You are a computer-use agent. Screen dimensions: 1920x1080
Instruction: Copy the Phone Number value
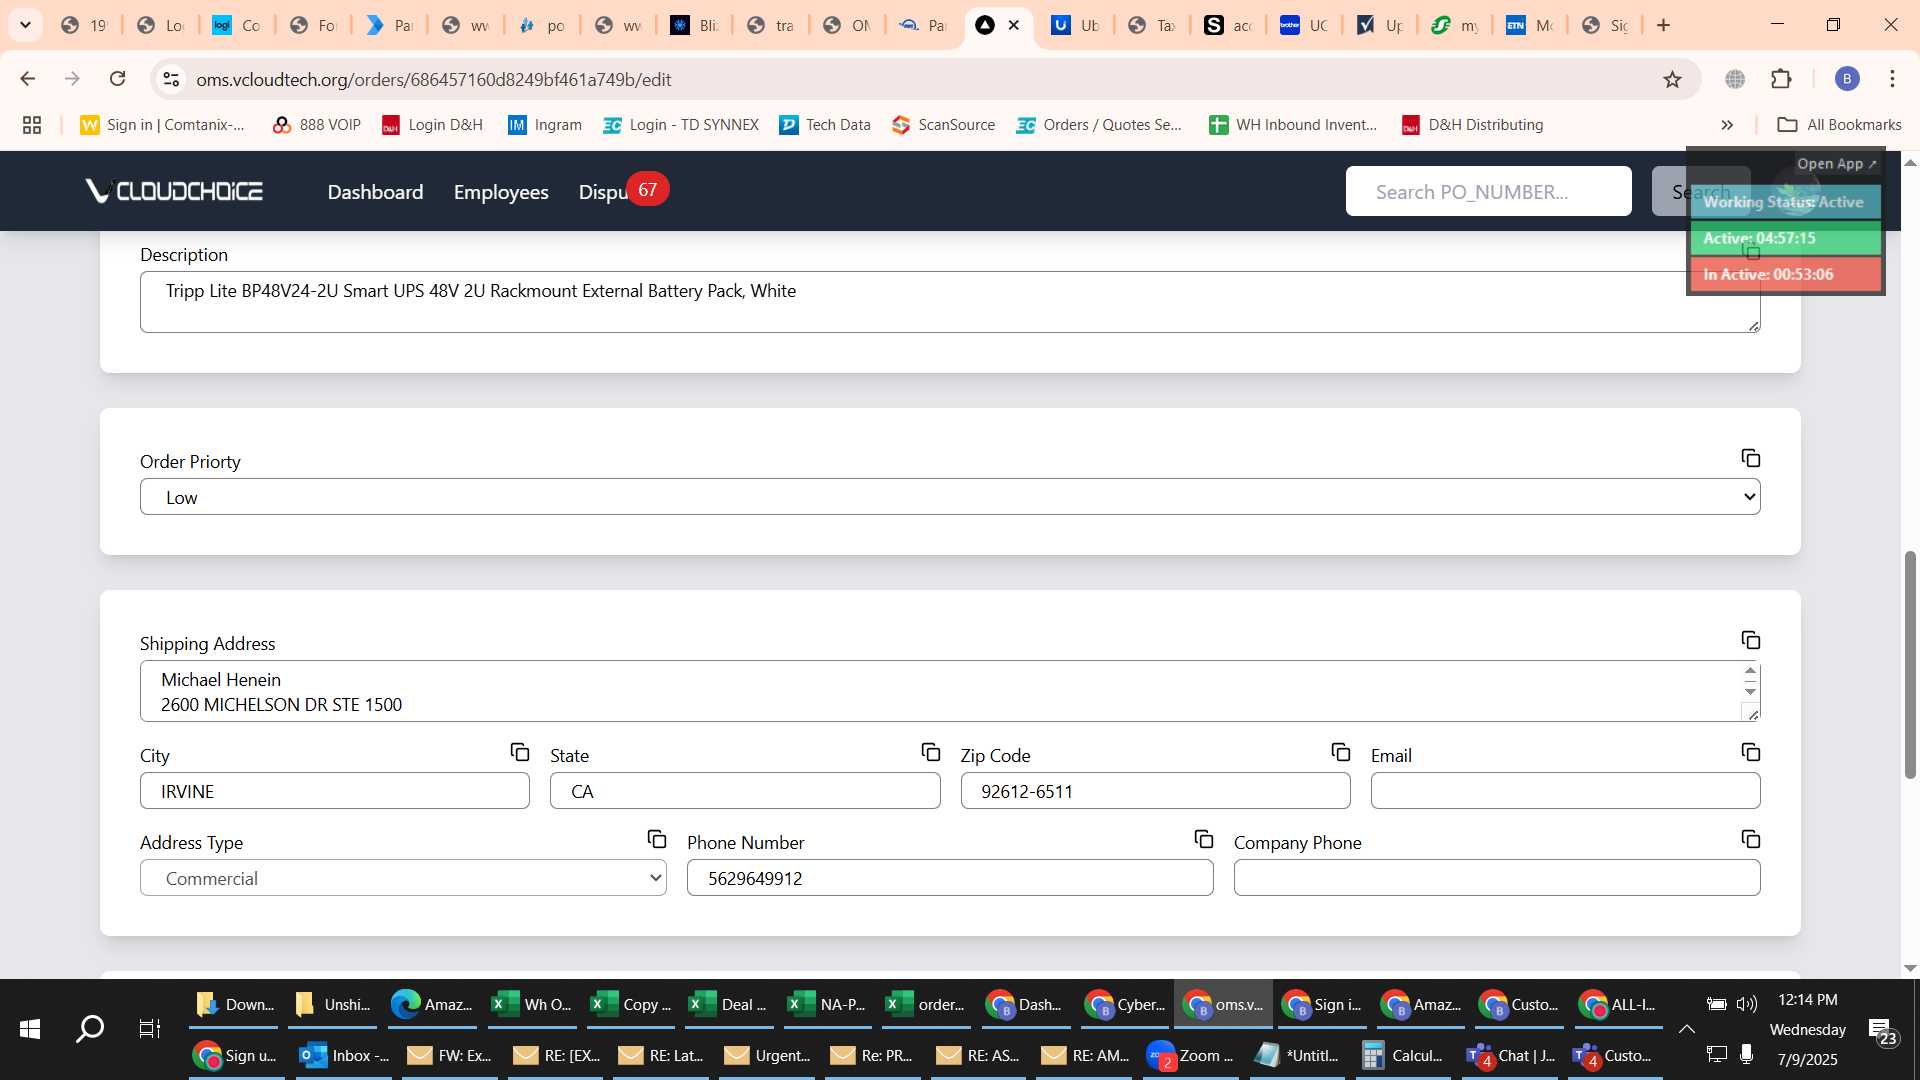[x=1203, y=839]
